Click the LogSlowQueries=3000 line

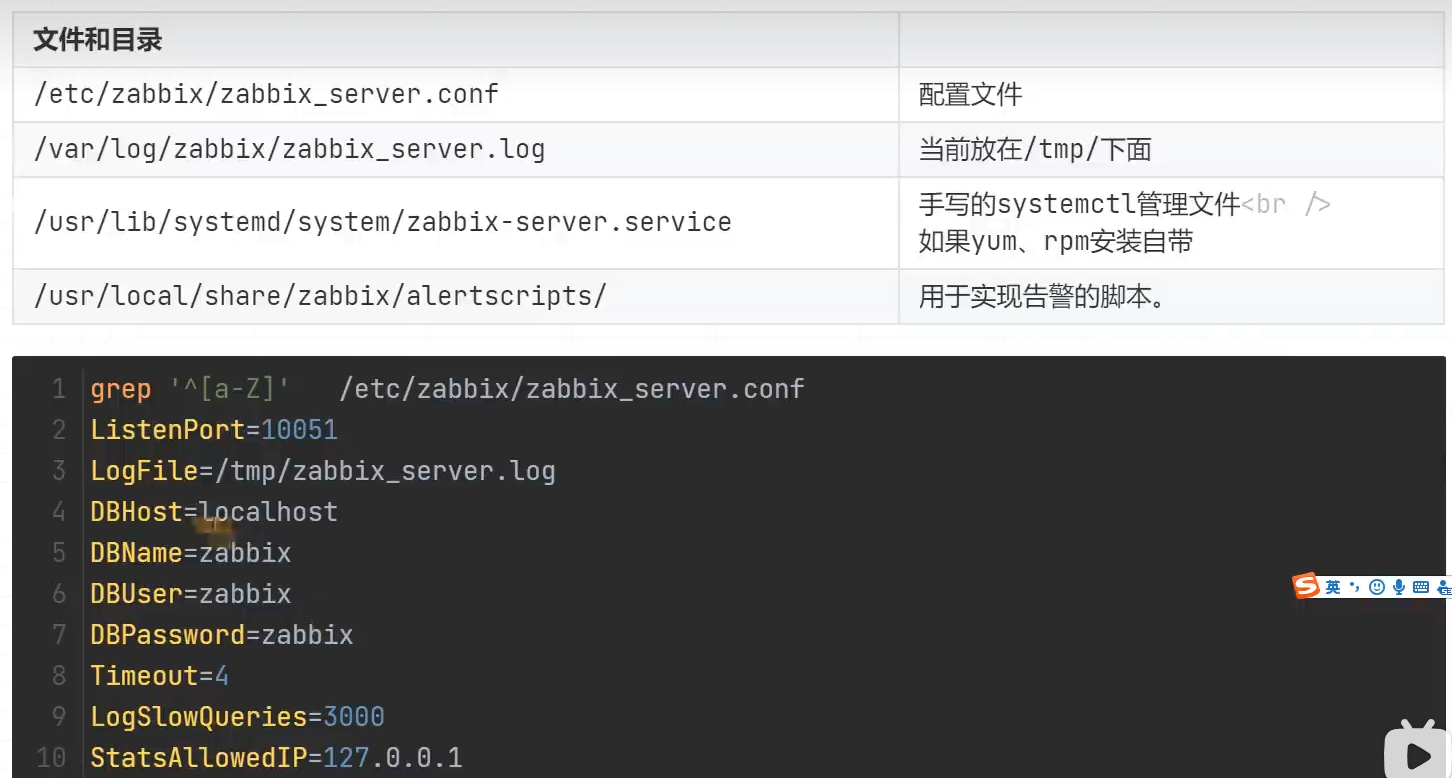[x=237, y=717]
